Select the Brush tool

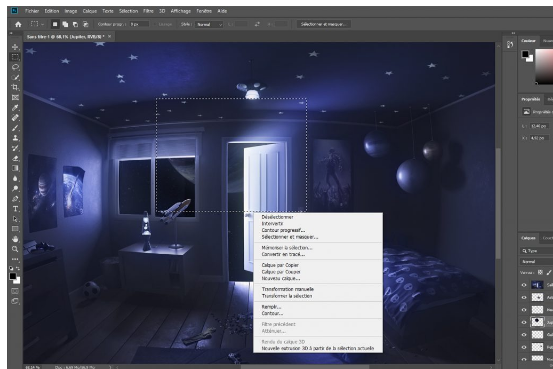point(15,128)
